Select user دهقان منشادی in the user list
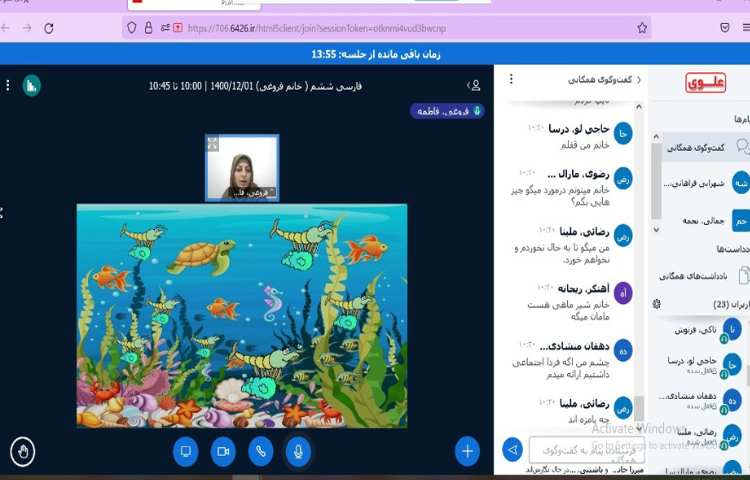 click(x=702, y=400)
